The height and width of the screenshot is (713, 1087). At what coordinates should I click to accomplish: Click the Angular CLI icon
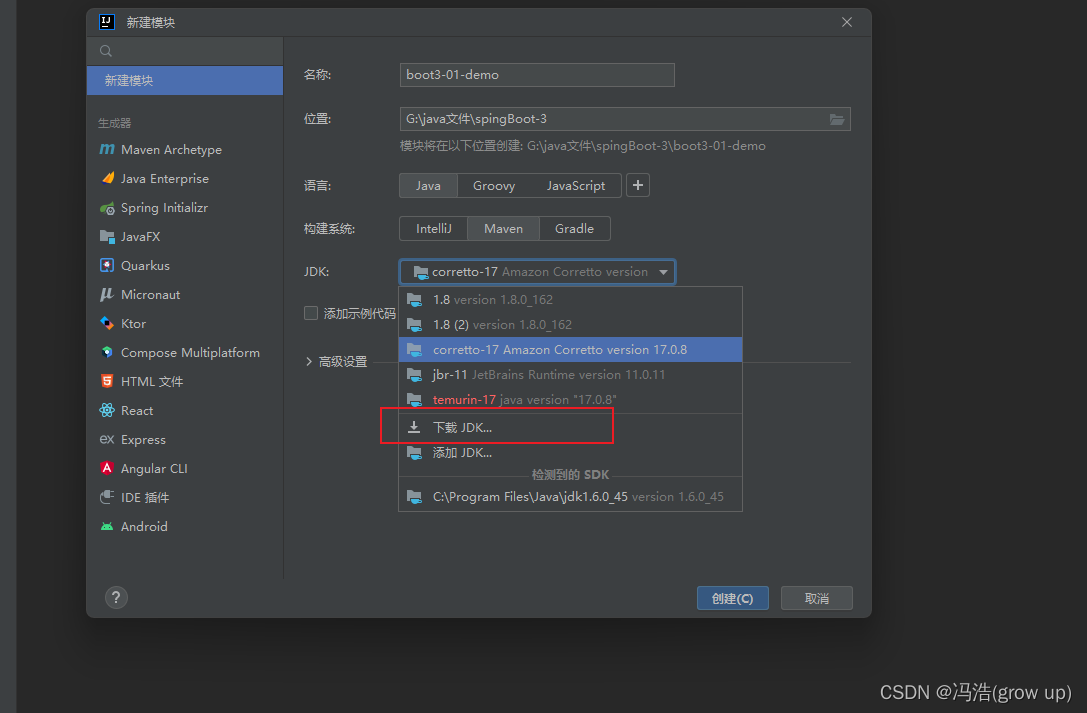(x=107, y=468)
